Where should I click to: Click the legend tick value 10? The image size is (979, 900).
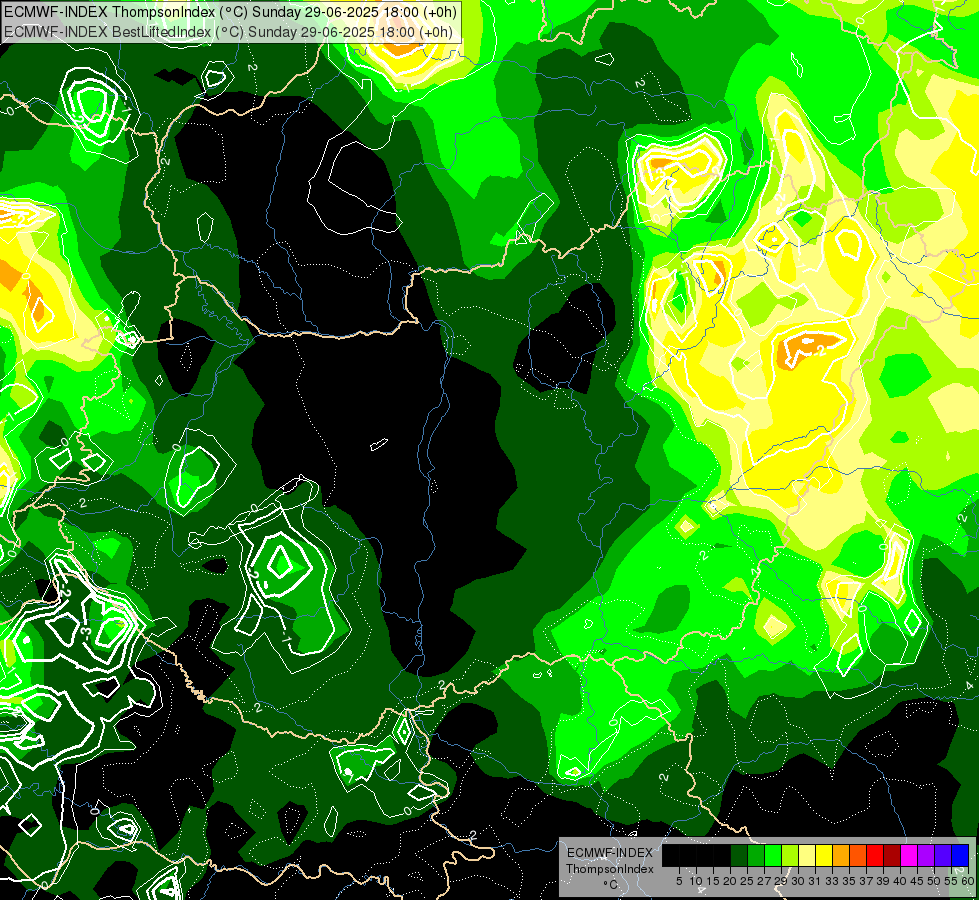[x=696, y=881]
